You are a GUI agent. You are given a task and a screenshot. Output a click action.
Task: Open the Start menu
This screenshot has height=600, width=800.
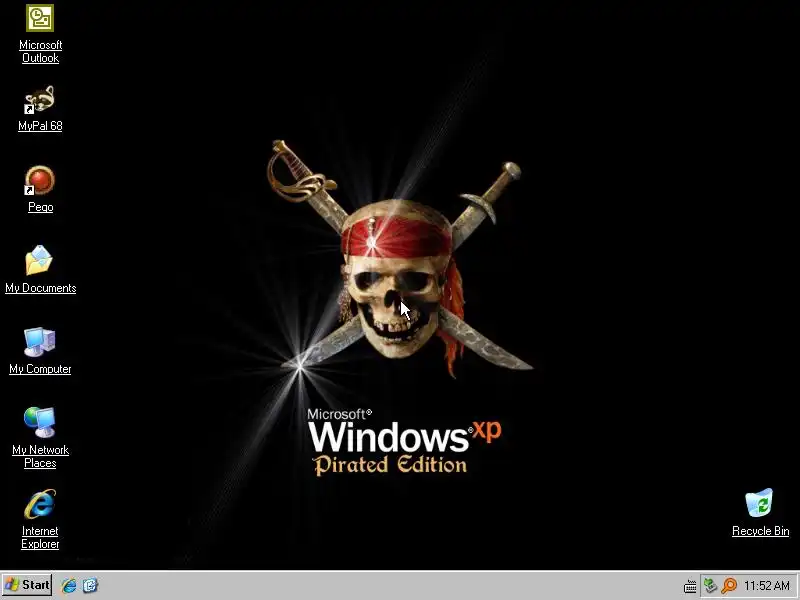coord(27,585)
